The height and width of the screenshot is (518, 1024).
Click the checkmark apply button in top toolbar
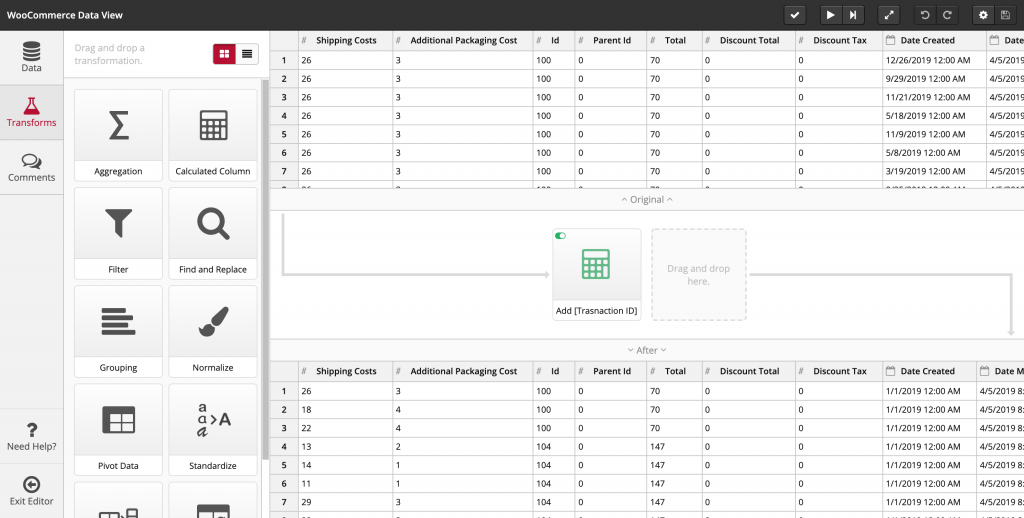point(795,15)
